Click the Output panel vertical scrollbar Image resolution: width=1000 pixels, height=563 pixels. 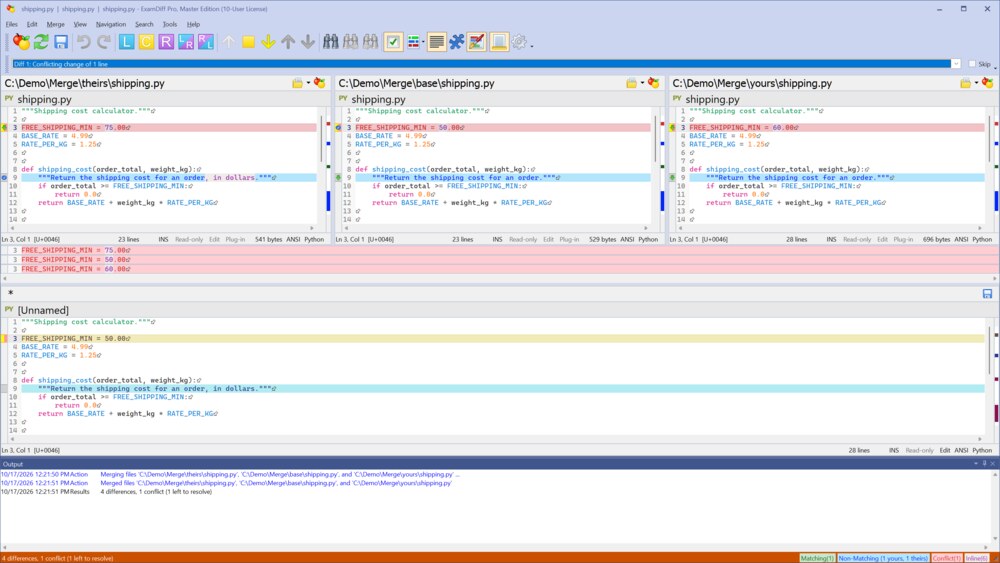995,507
